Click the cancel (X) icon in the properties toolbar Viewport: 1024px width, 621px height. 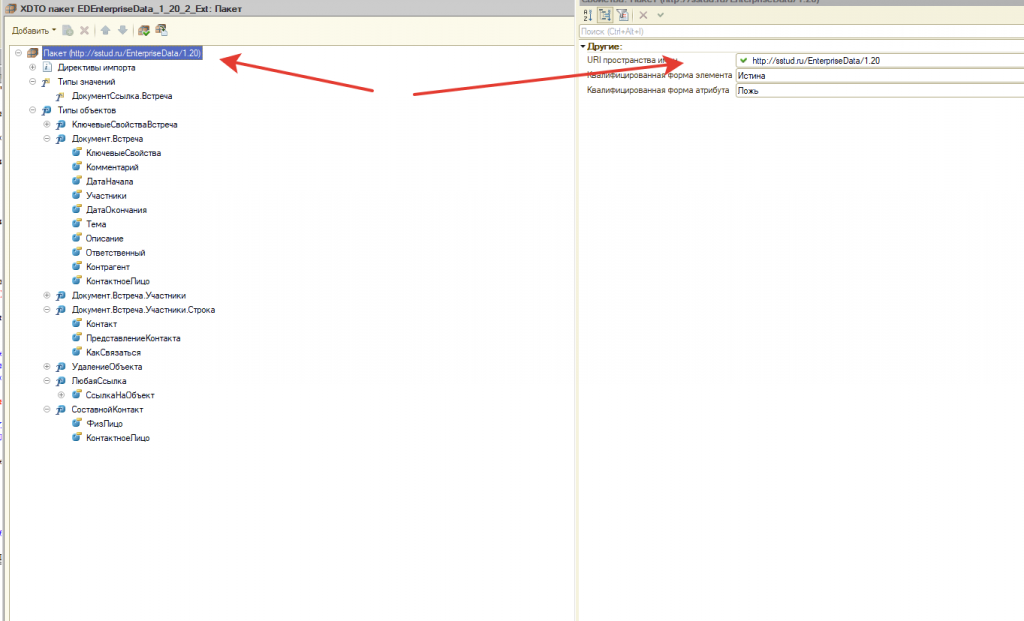coord(643,15)
